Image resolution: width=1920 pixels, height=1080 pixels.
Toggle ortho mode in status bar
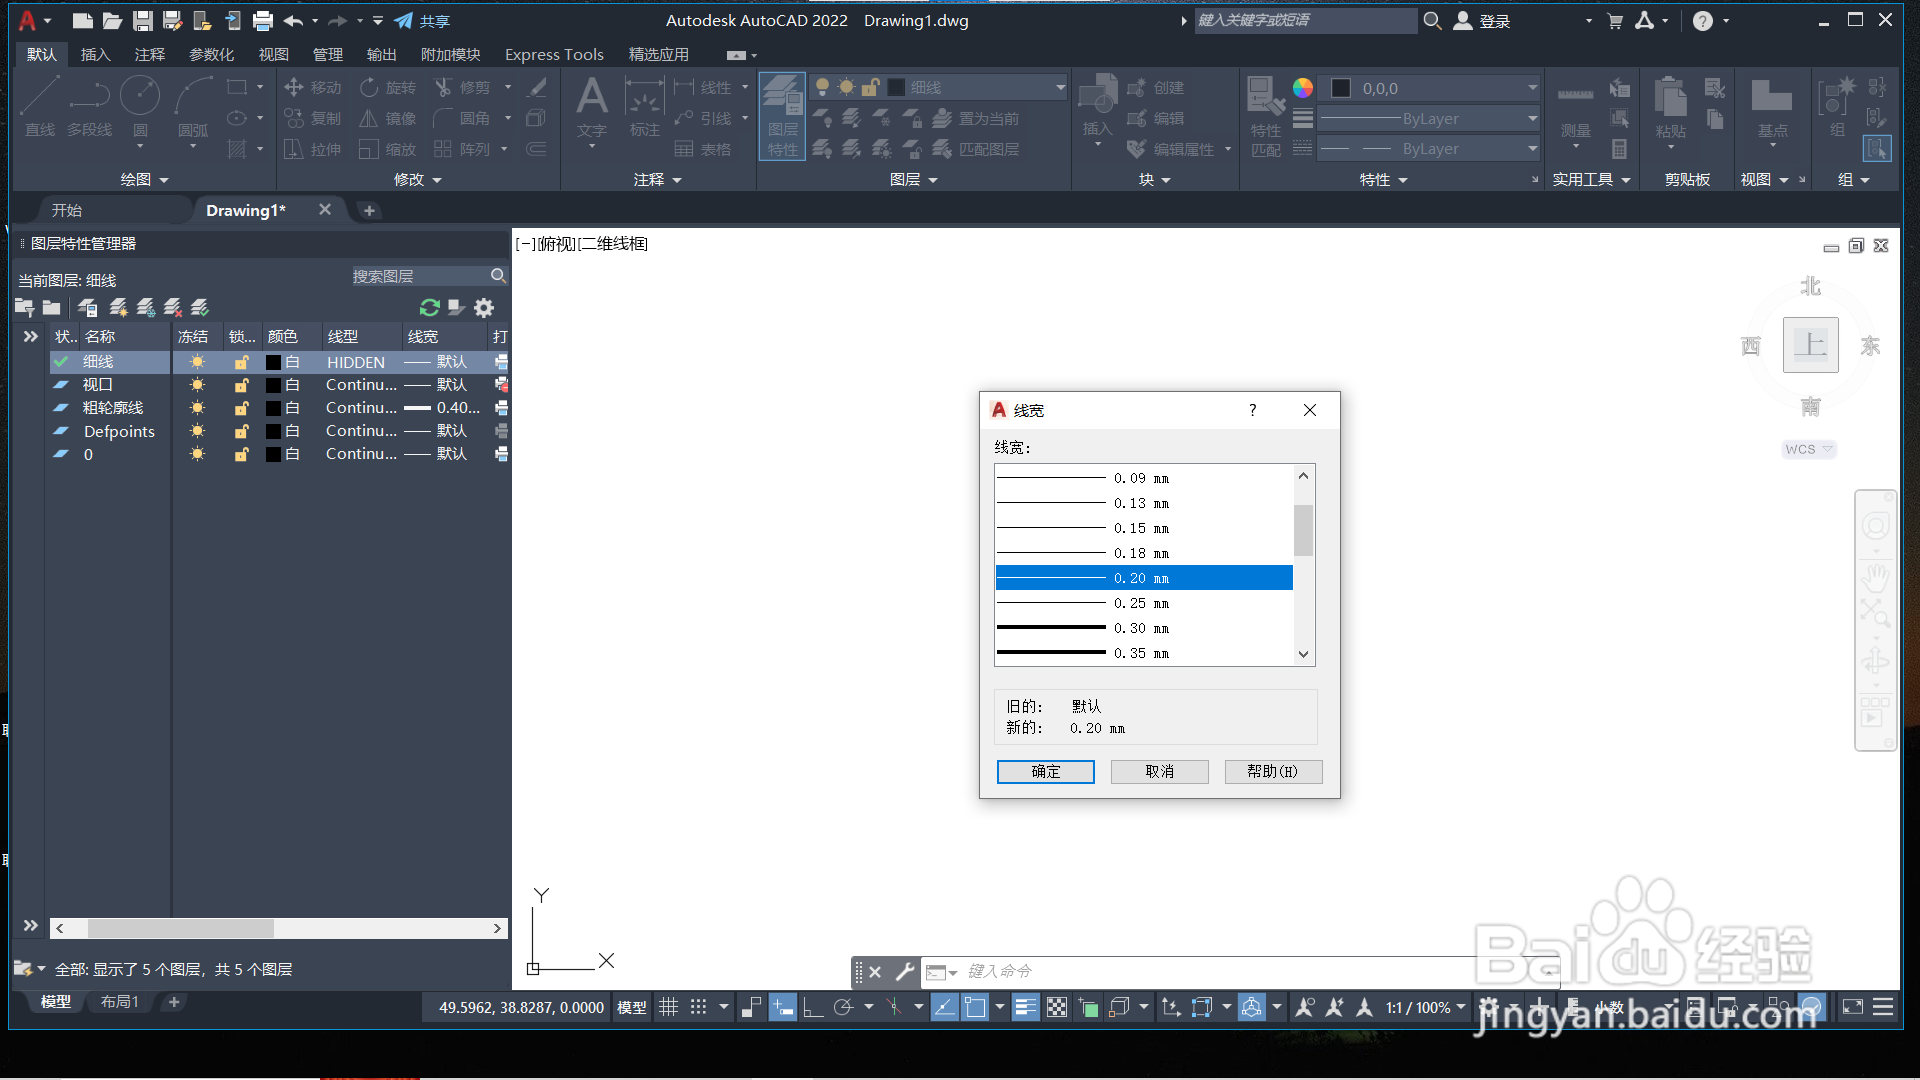coord(813,1007)
